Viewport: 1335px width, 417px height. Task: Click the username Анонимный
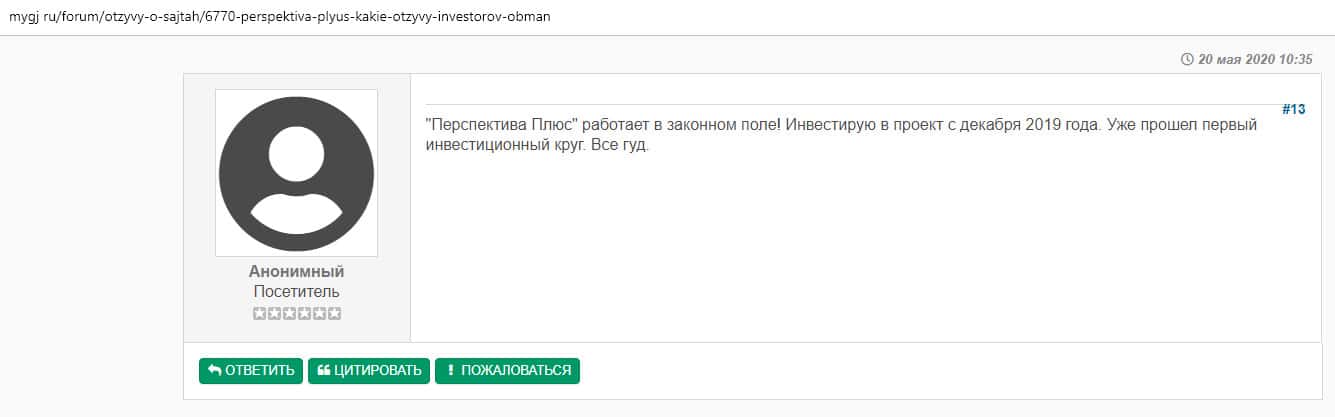coord(296,272)
